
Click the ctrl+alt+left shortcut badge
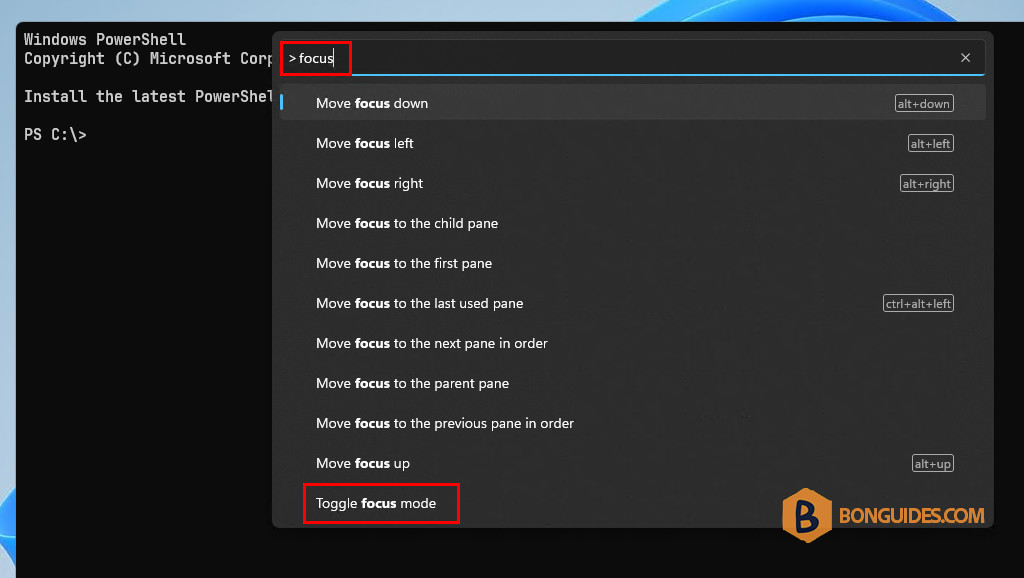(918, 303)
